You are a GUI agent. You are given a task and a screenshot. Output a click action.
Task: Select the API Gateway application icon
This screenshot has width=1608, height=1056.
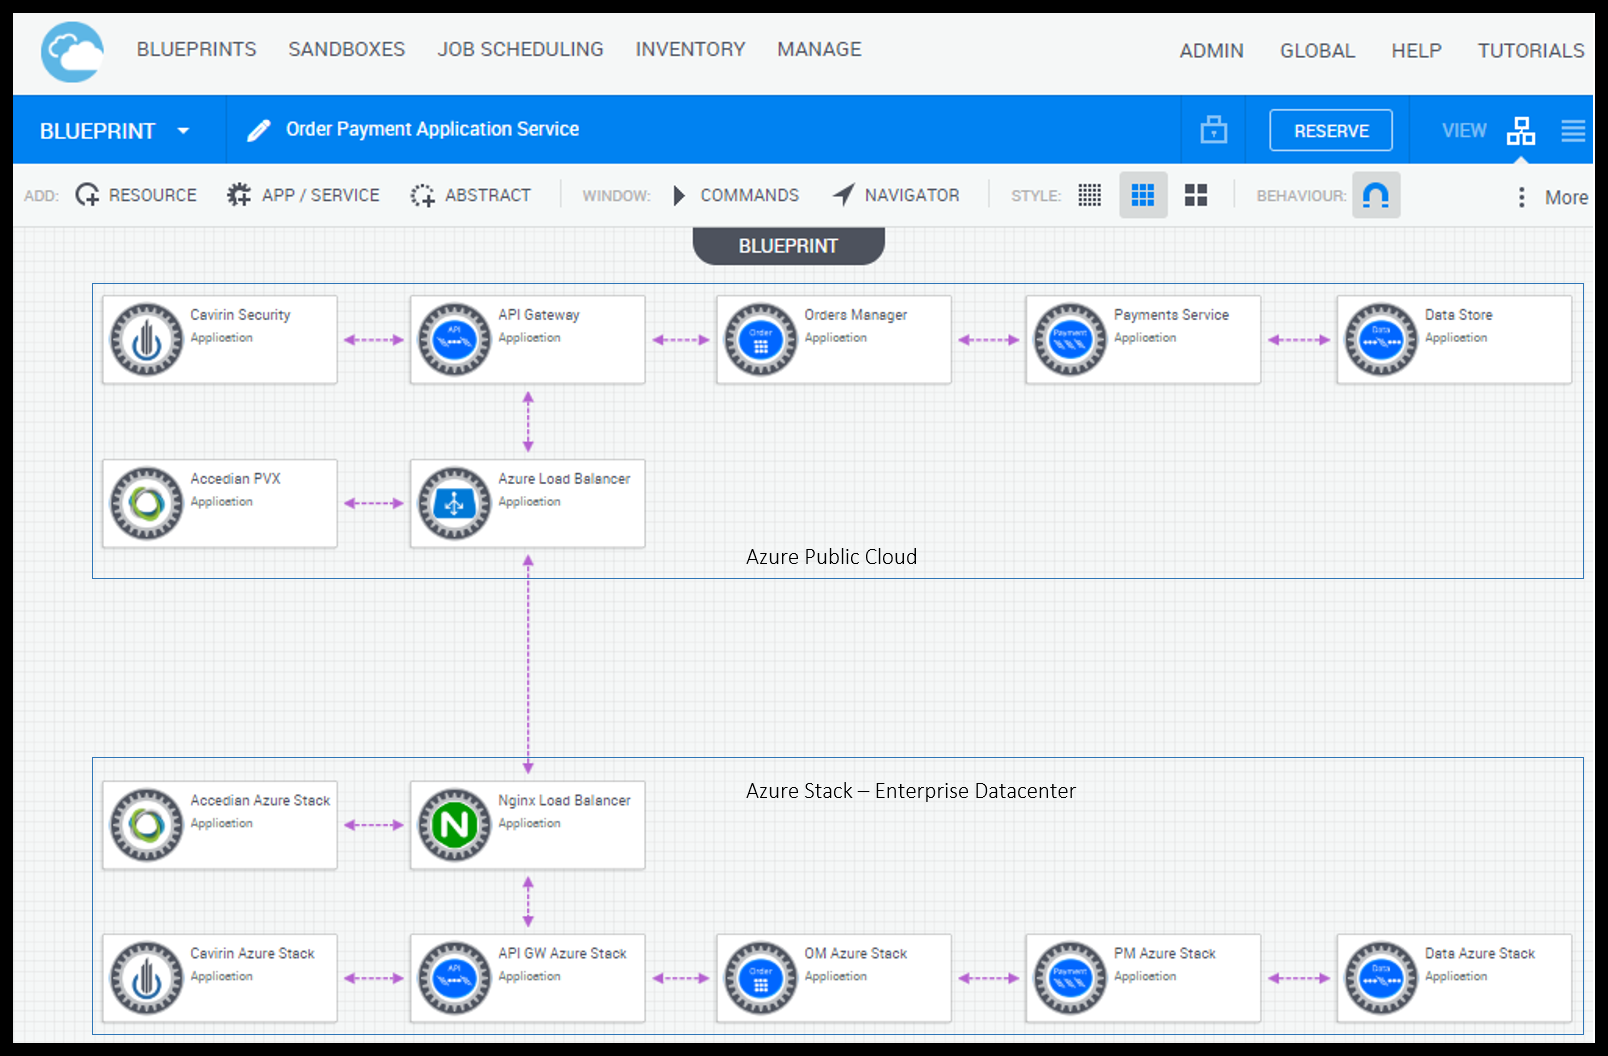pyautogui.click(x=455, y=339)
